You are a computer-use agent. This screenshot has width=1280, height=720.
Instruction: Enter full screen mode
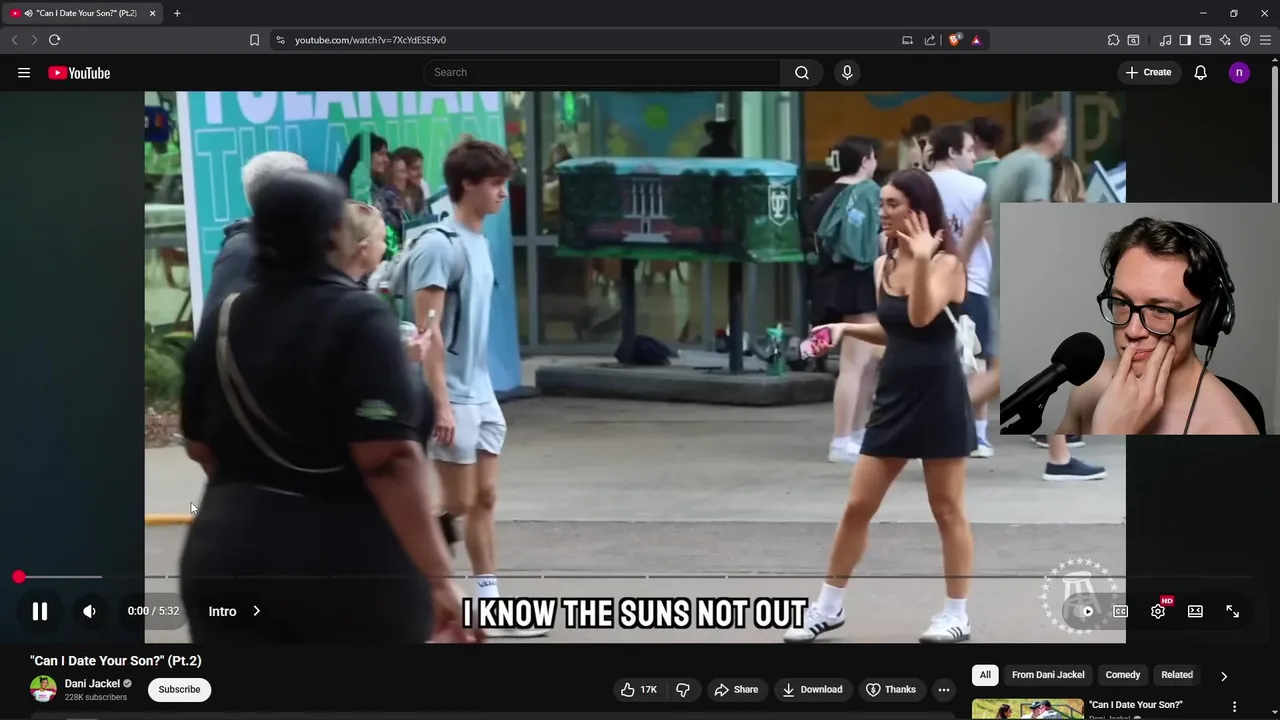pos(1233,611)
